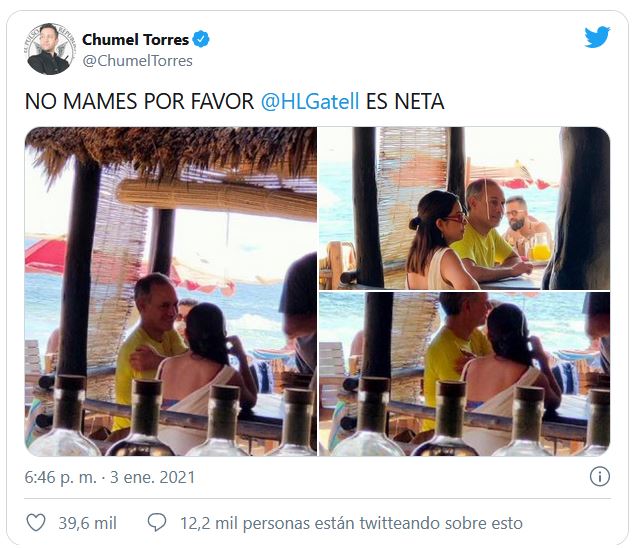The image size is (642, 548).
Task: Open the @HLGatell mention link
Action: [310, 101]
